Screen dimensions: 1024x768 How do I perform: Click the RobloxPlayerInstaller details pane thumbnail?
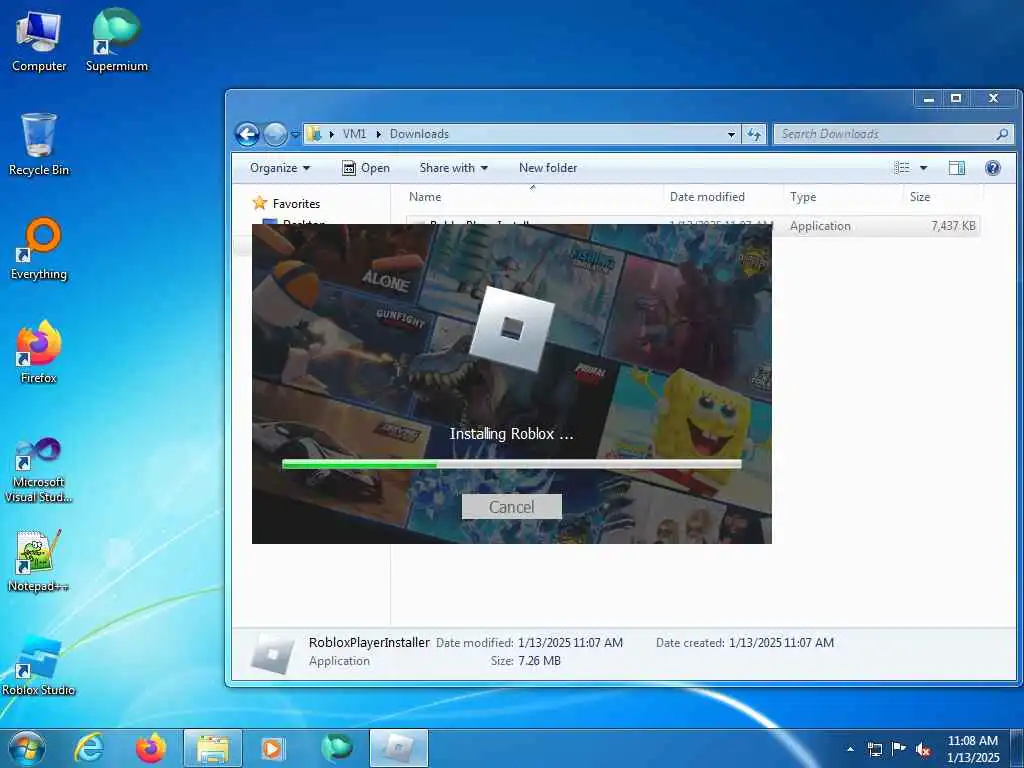(272, 653)
